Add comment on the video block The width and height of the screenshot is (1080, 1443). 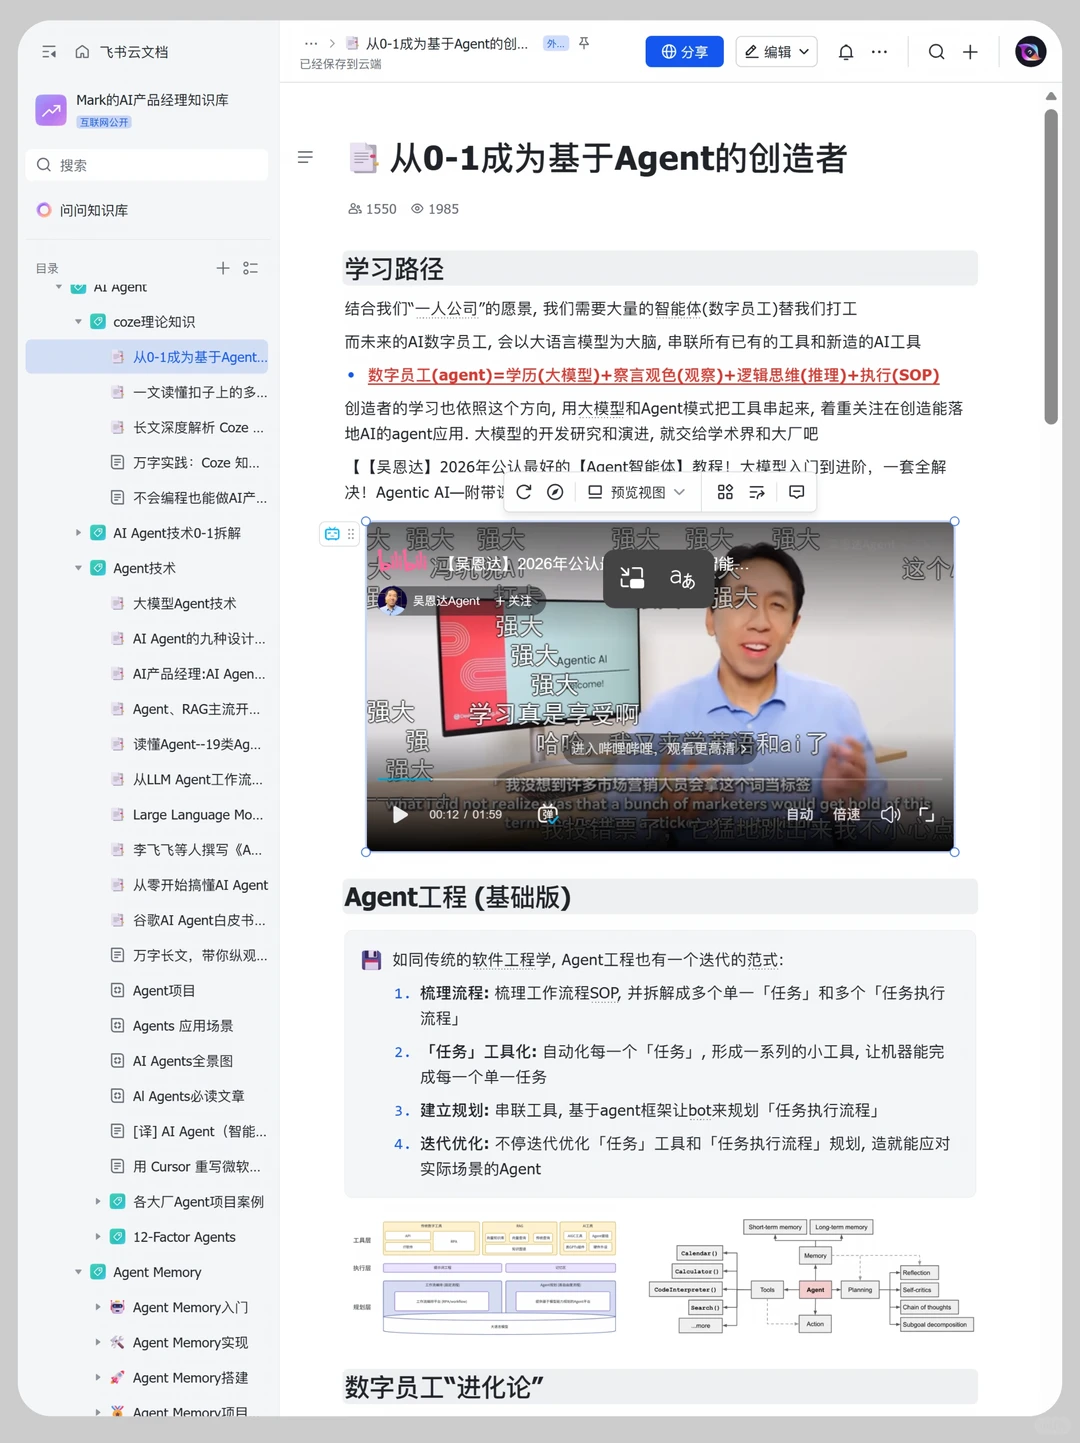point(796,492)
